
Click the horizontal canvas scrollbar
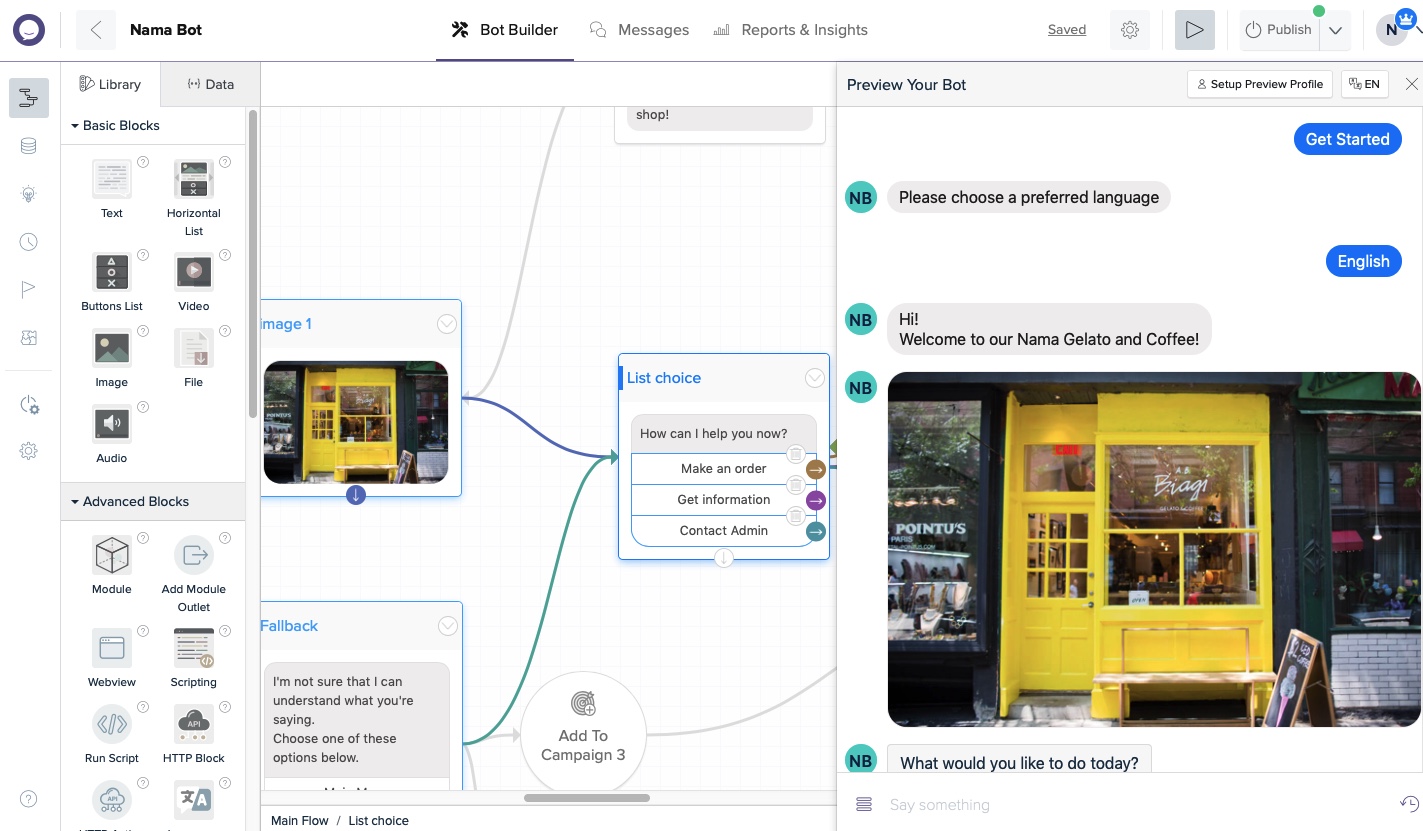tap(587, 797)
